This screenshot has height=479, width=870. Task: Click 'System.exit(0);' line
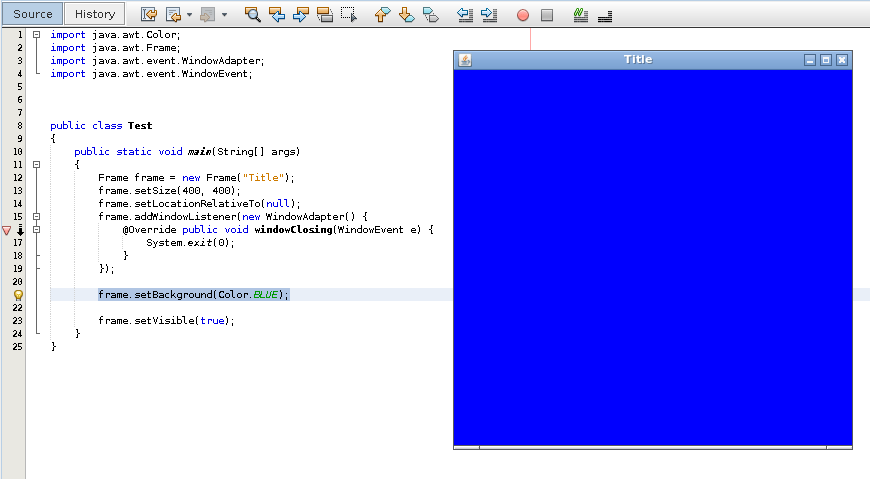[190, 243]
